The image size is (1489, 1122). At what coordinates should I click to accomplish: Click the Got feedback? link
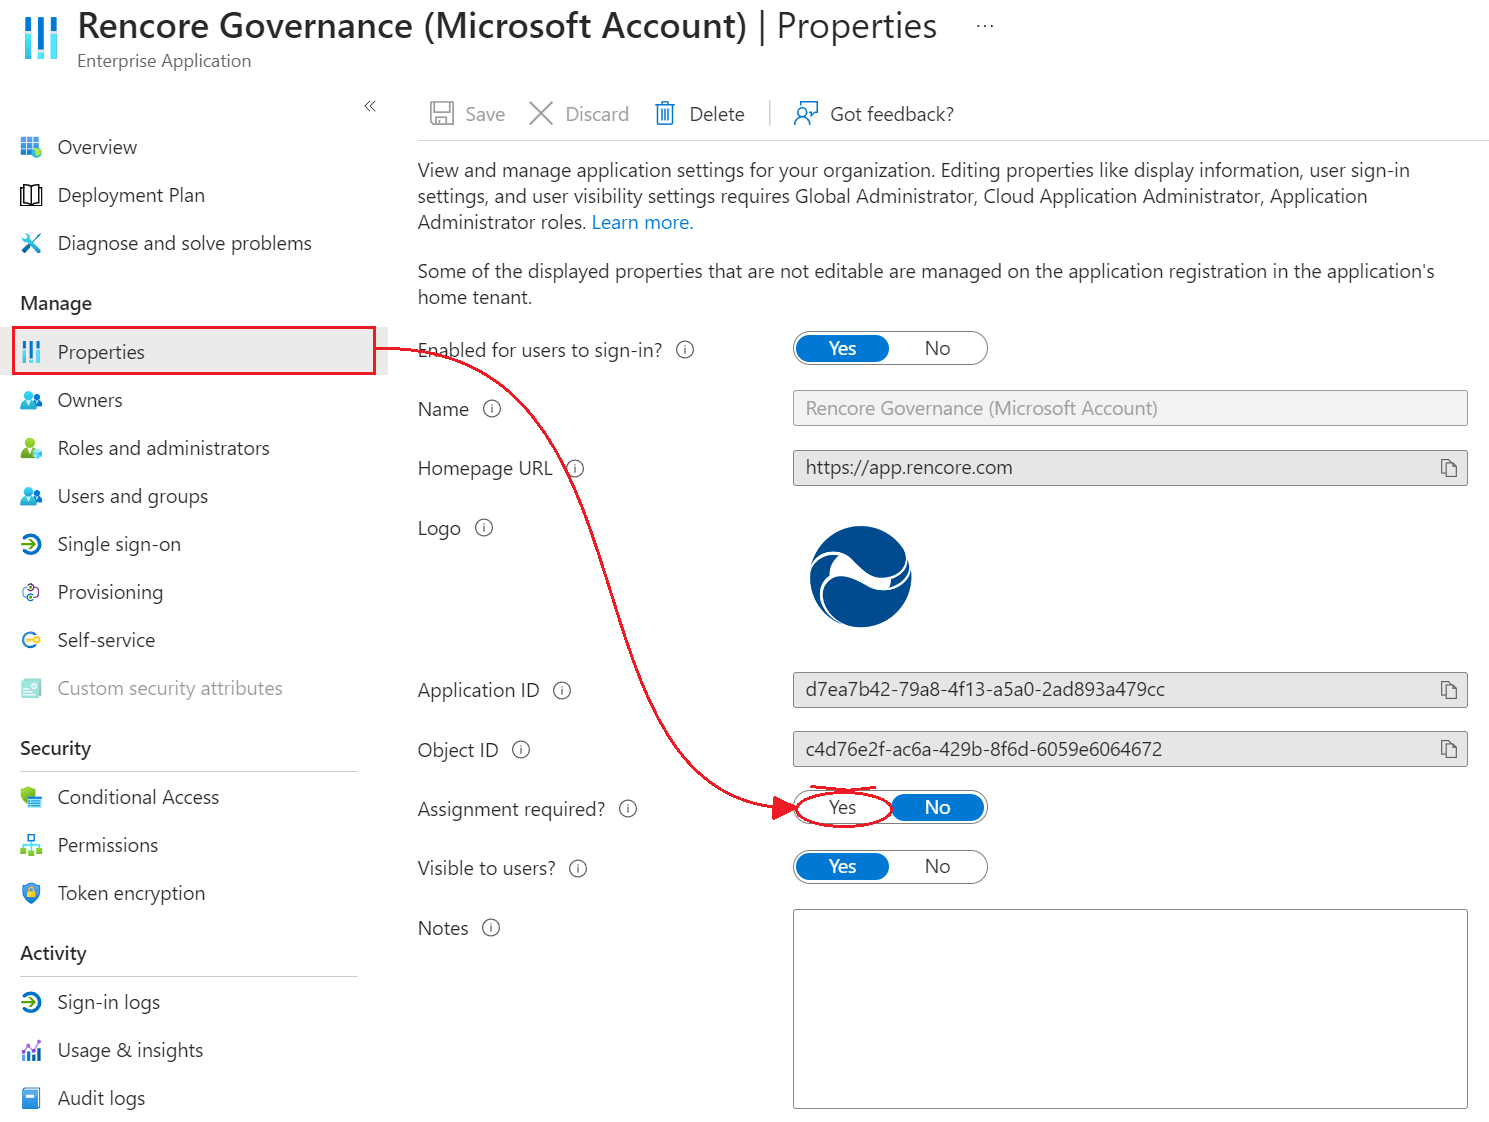[892, 114]
